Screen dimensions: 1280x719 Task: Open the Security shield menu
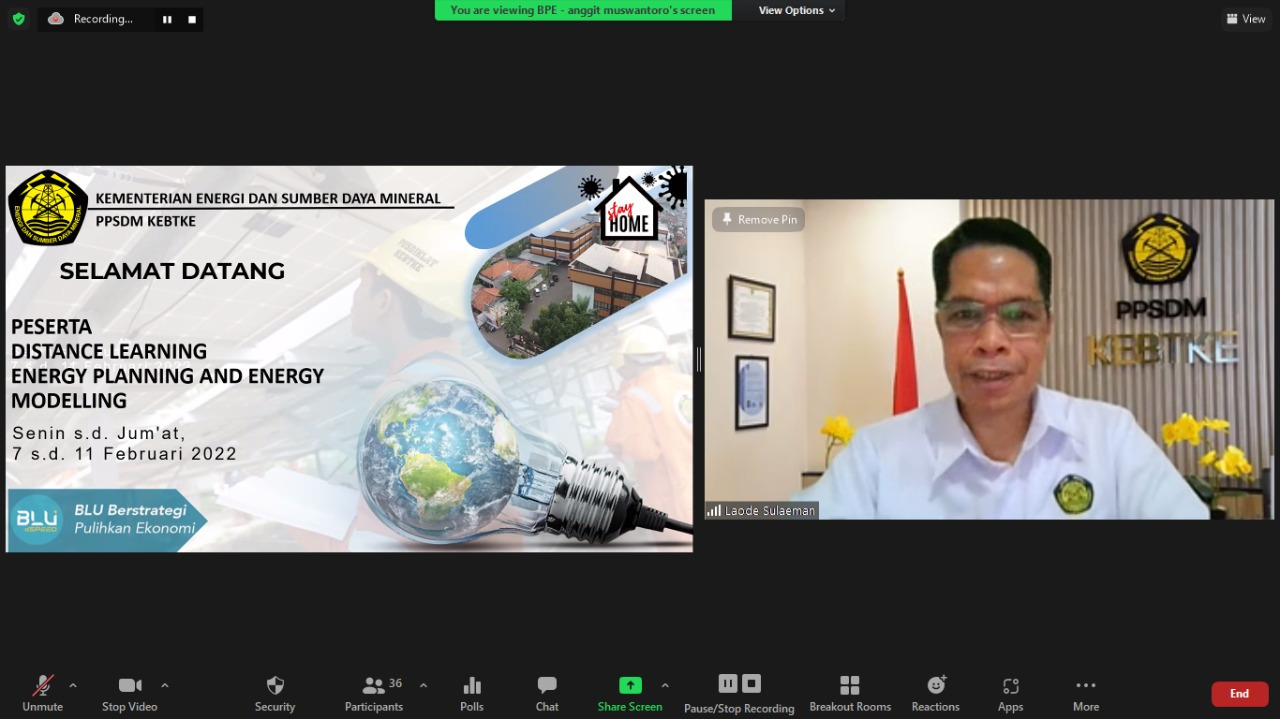tap(275, 693)
